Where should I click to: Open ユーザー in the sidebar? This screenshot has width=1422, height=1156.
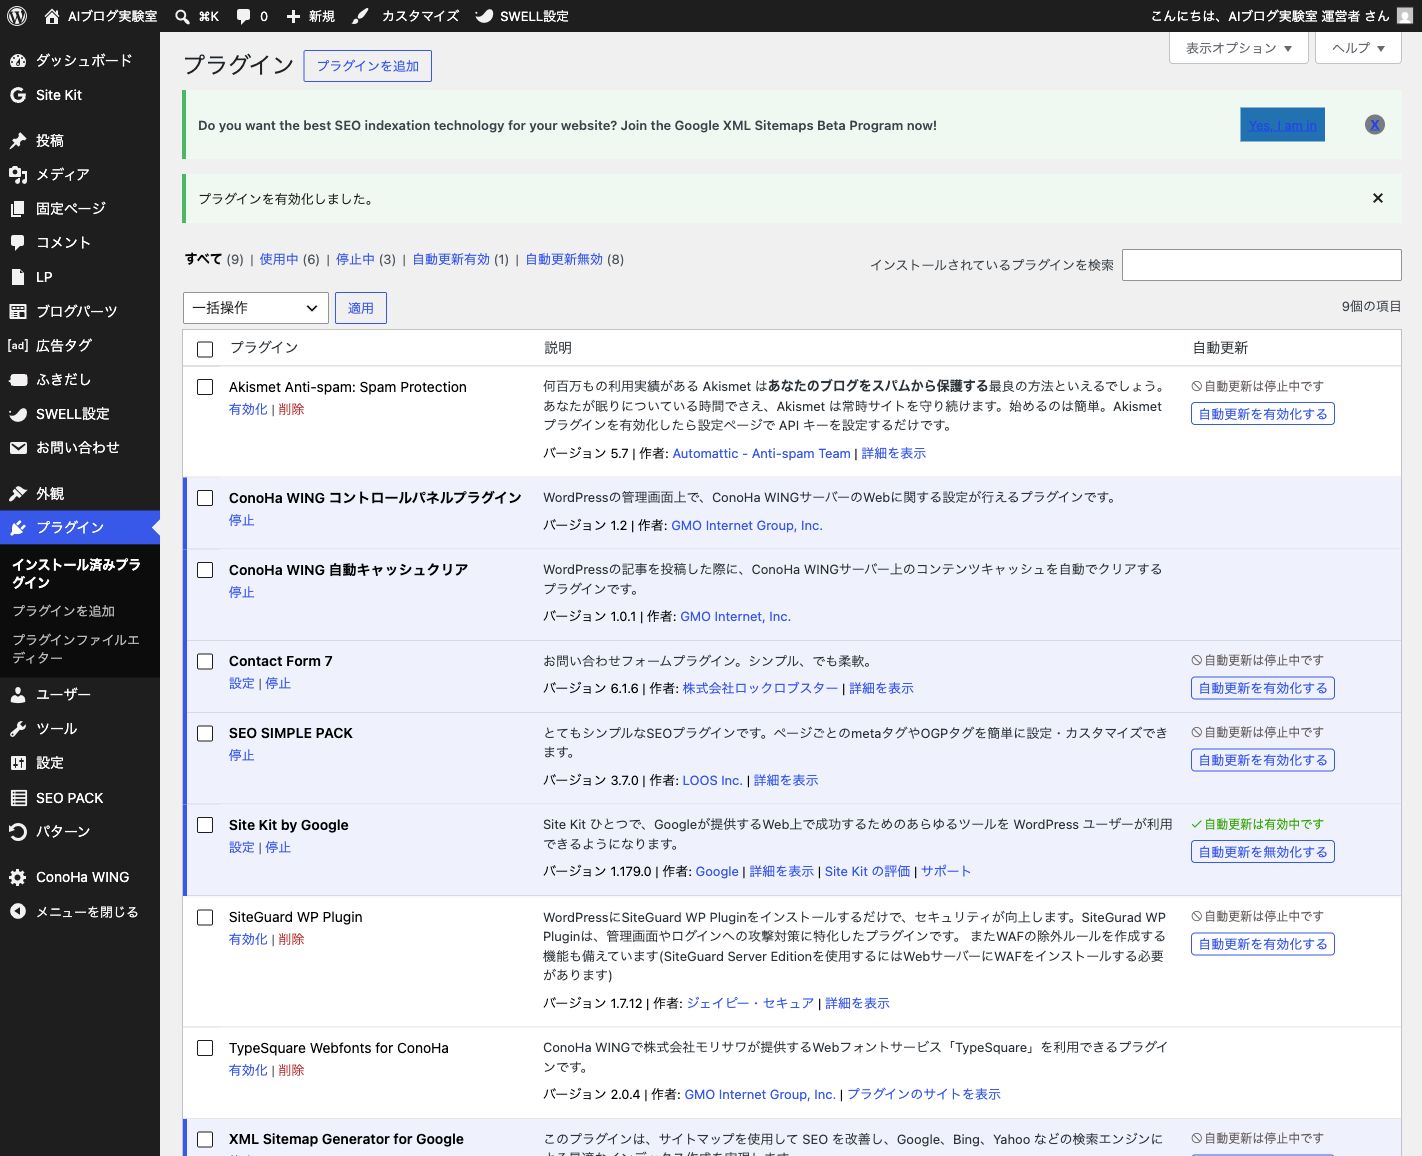(80, 694)
